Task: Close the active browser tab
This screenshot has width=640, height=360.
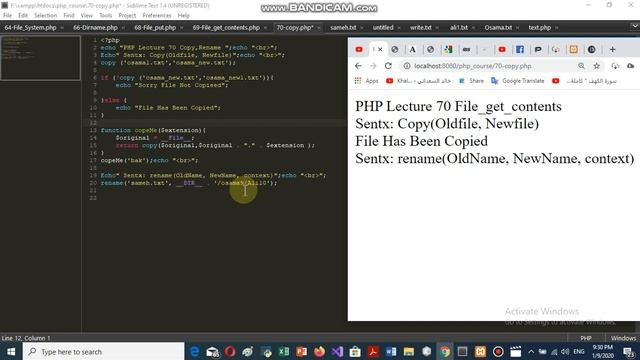Action: (x=380, y=49)
